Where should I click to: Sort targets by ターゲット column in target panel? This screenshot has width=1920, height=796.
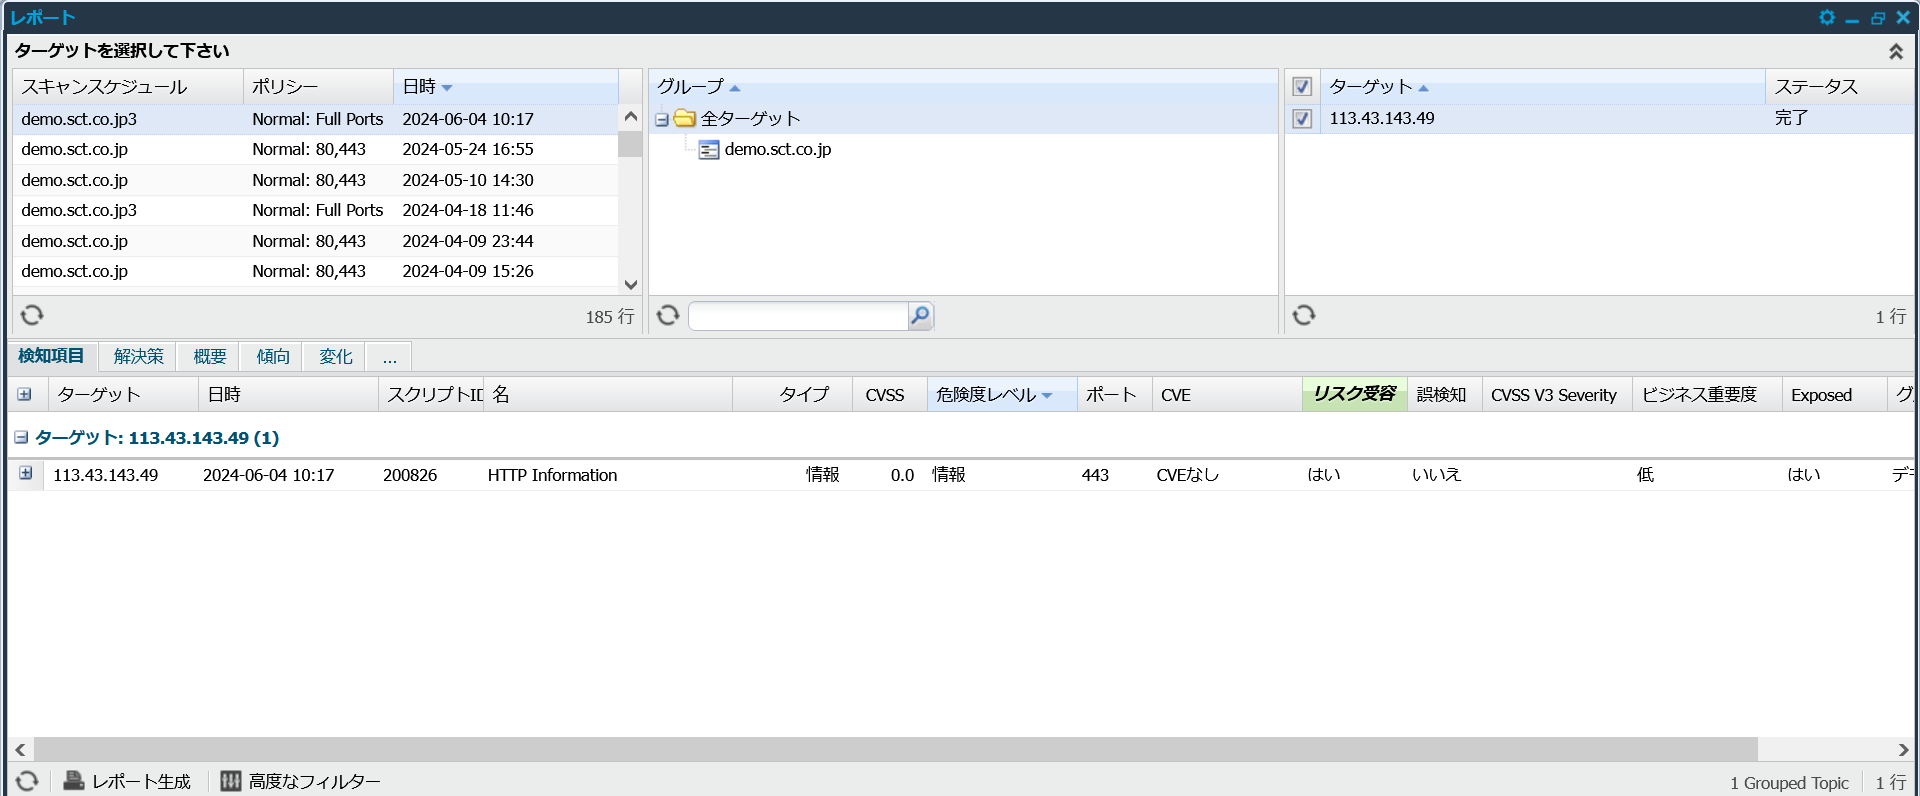click(x=1543, y=87)
